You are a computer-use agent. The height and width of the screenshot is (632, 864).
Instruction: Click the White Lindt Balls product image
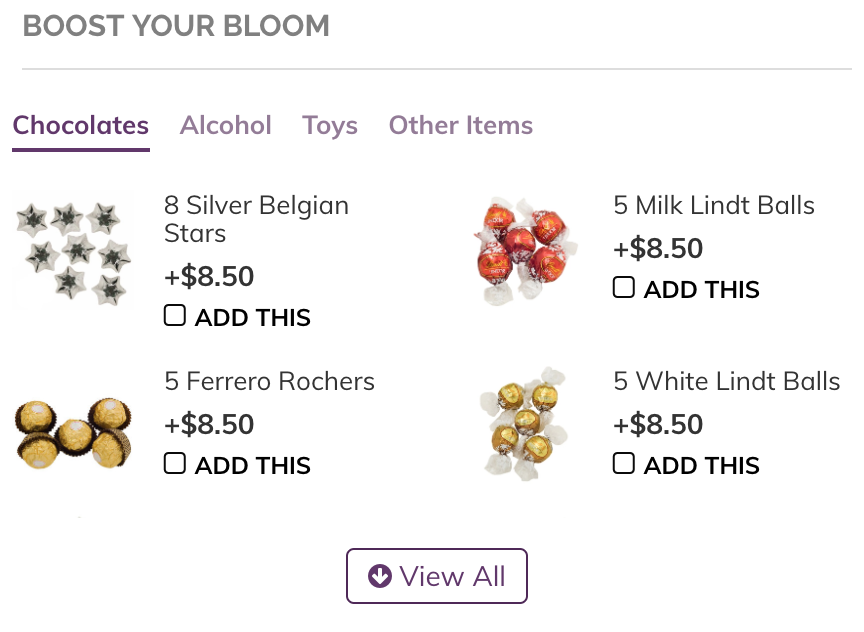[522, 423]
